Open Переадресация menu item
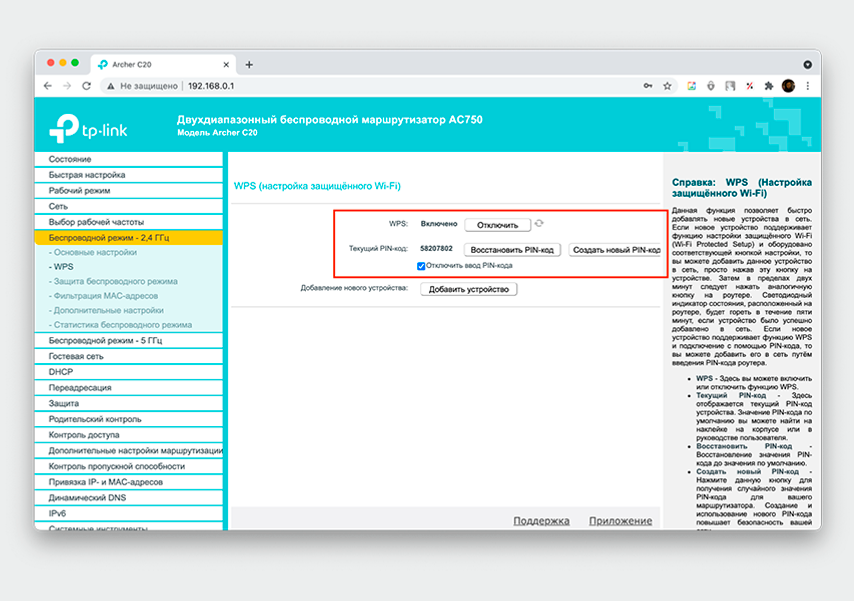The image size is (854, 601). point(129,388)
